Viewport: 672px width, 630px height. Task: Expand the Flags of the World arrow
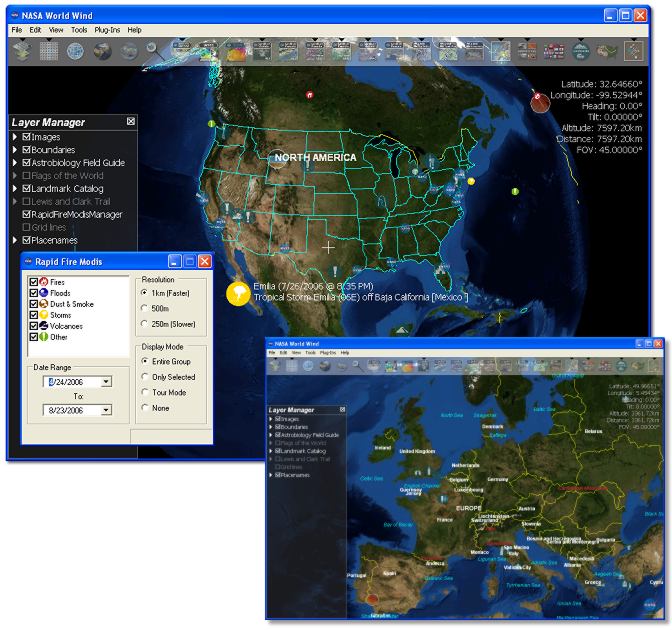(x=15, y=175)
